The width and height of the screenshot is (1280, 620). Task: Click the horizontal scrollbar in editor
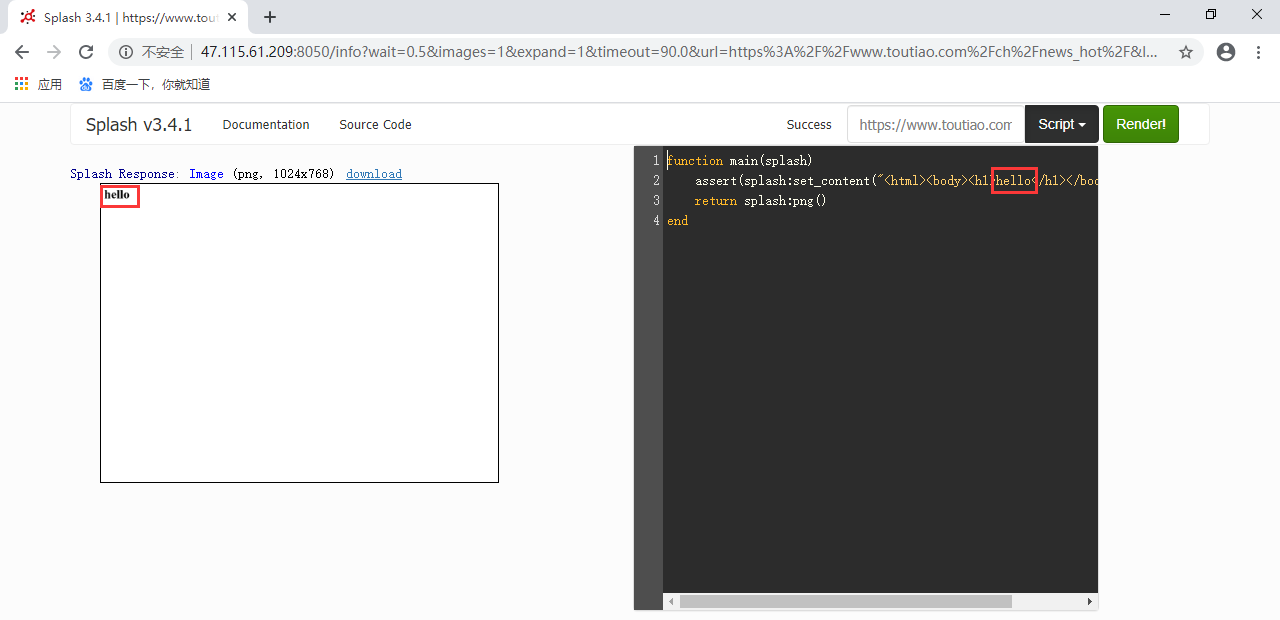point(846,602)
